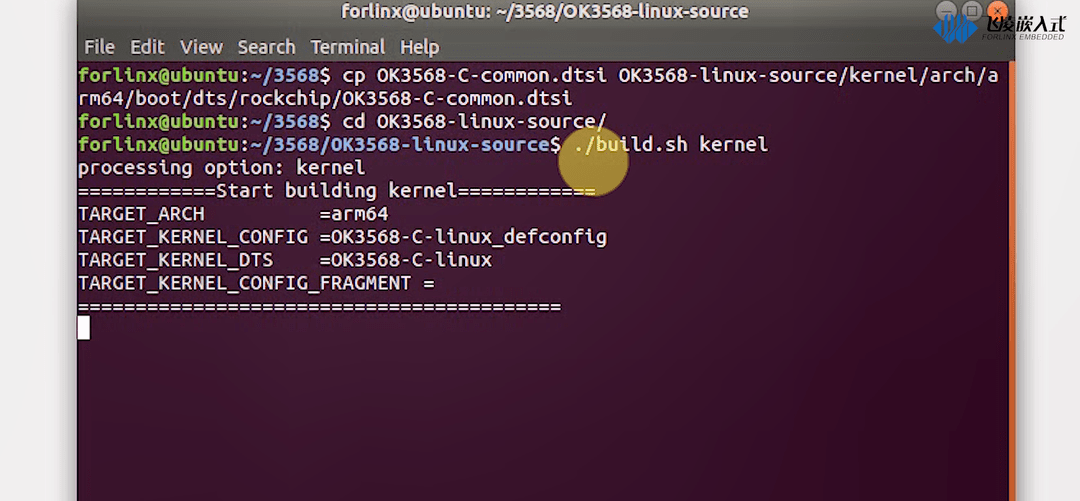This screenshot has width=1080, height=501.
Task: Maximize the terminal window
Action: coord(971,11)
